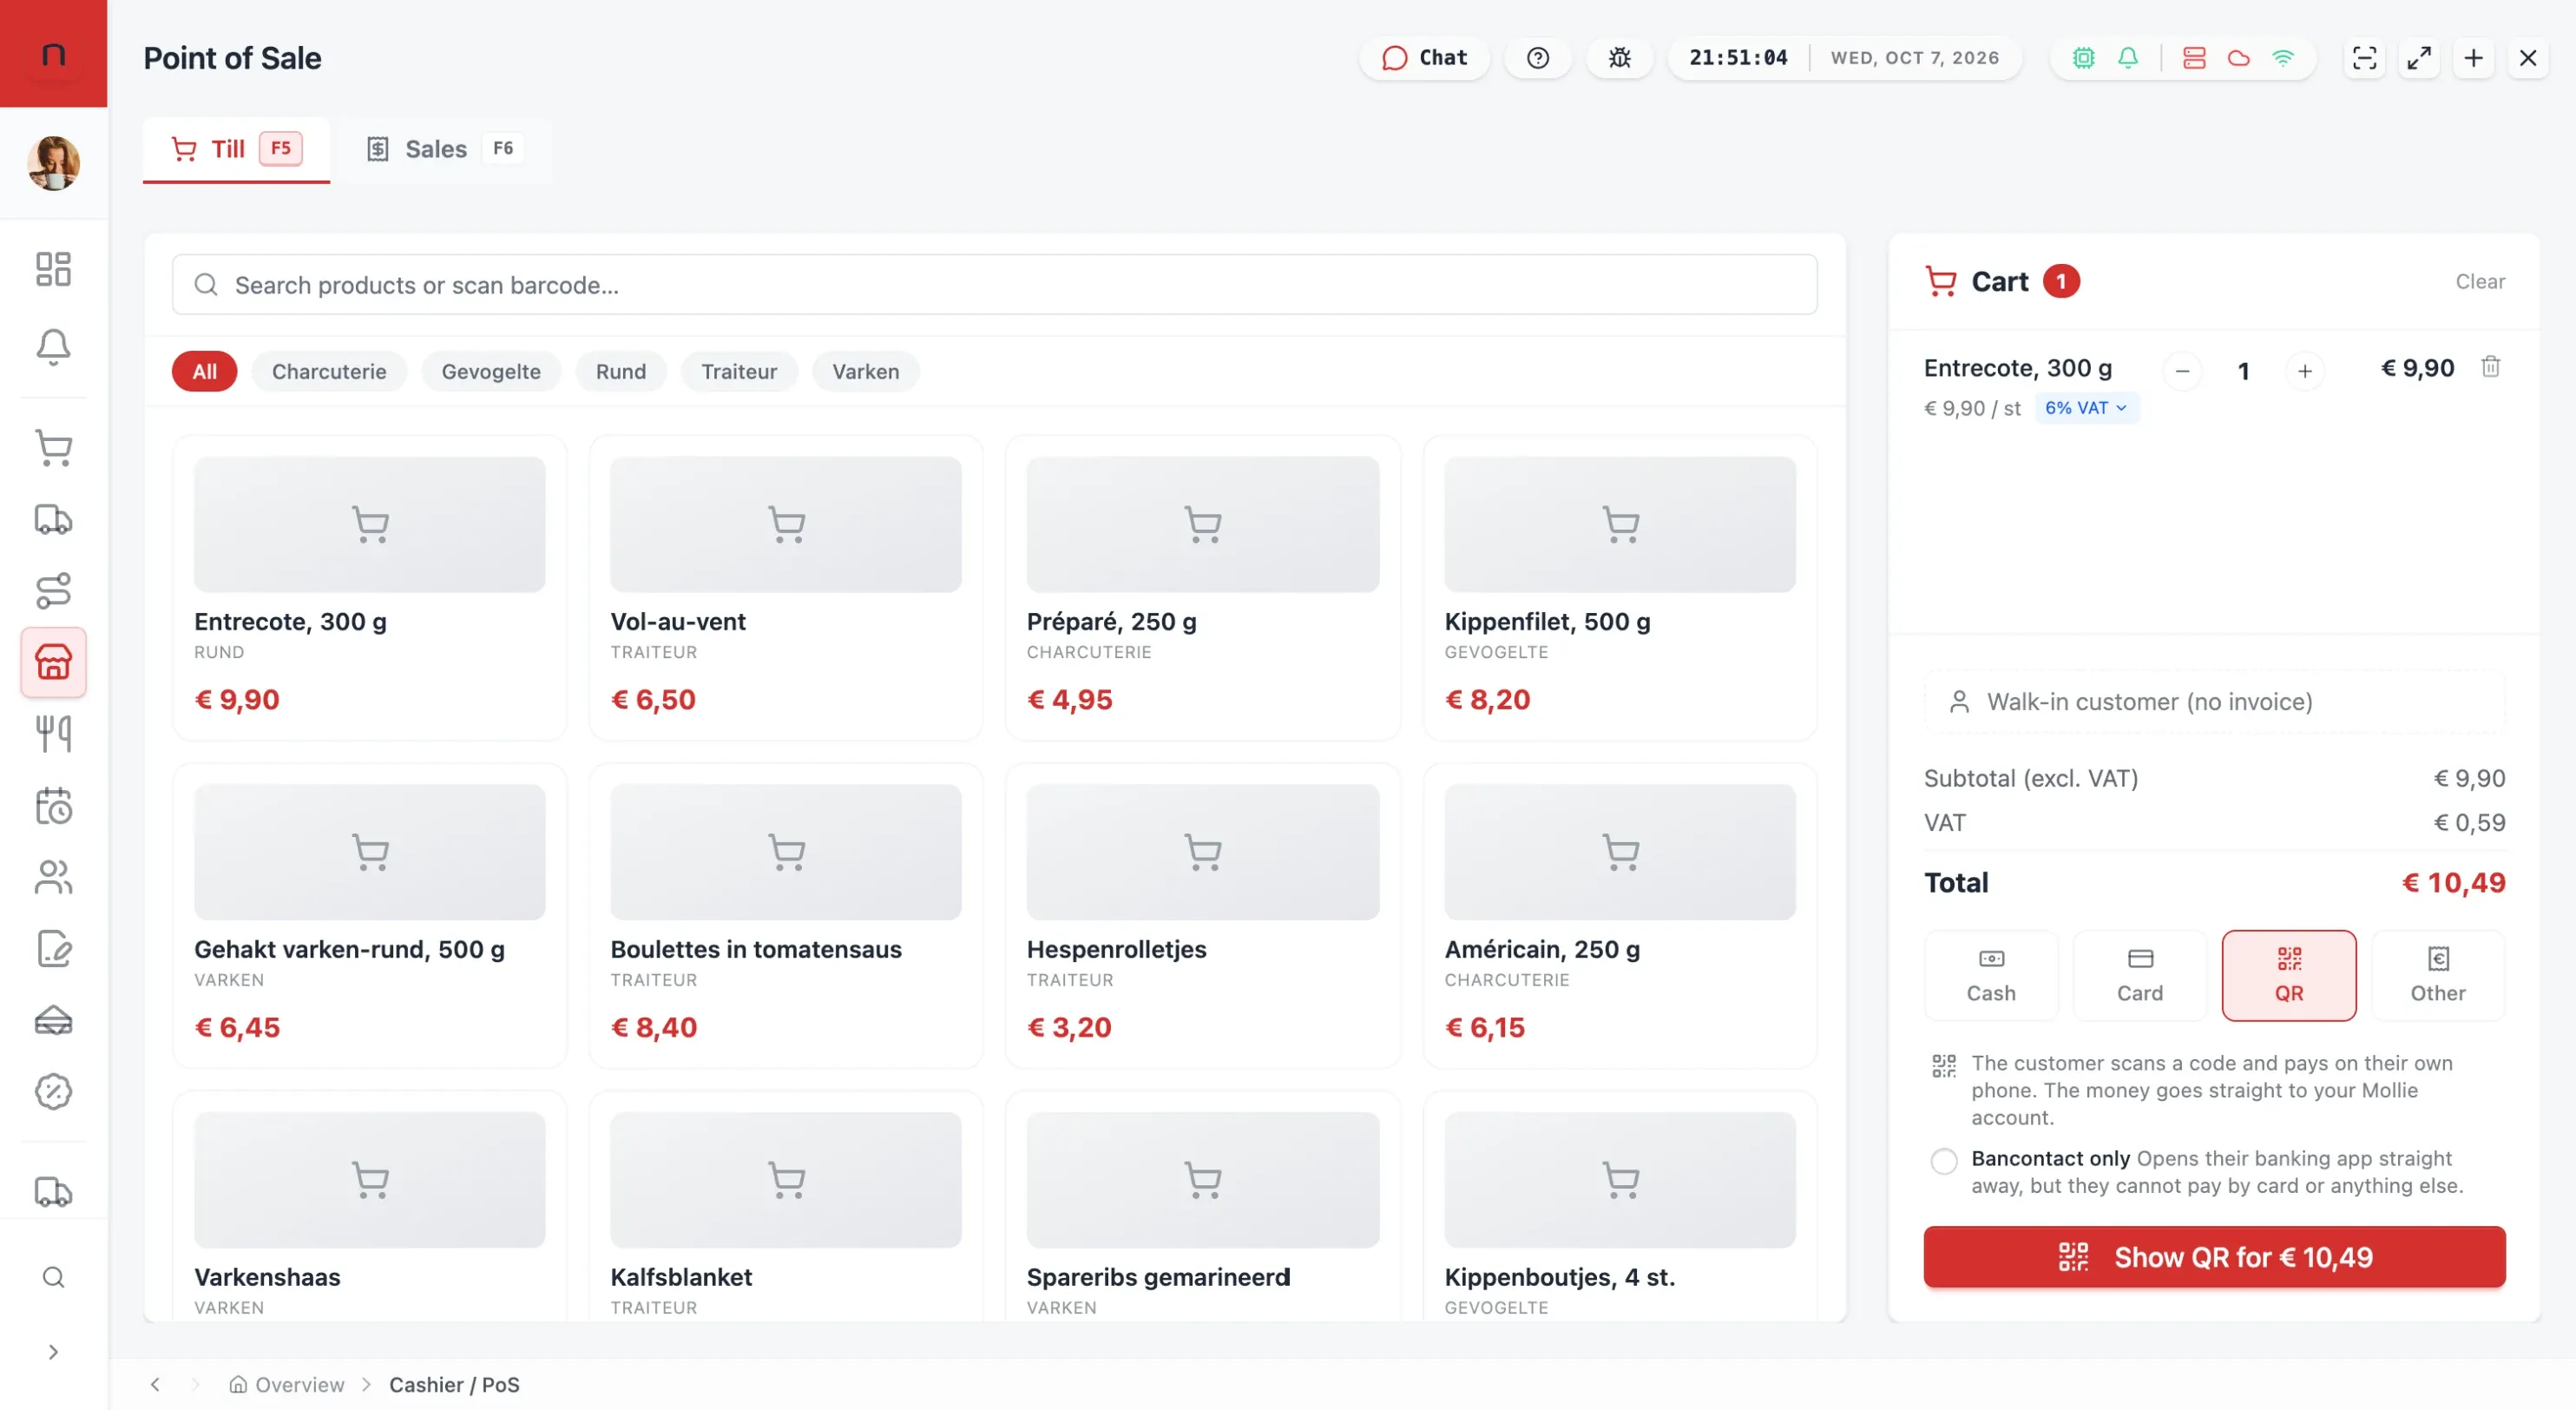The width and height of the screenshot is (2576, 1410).
Task: Open the discount badge sidebar icon
Action: tap(53, 1091)
